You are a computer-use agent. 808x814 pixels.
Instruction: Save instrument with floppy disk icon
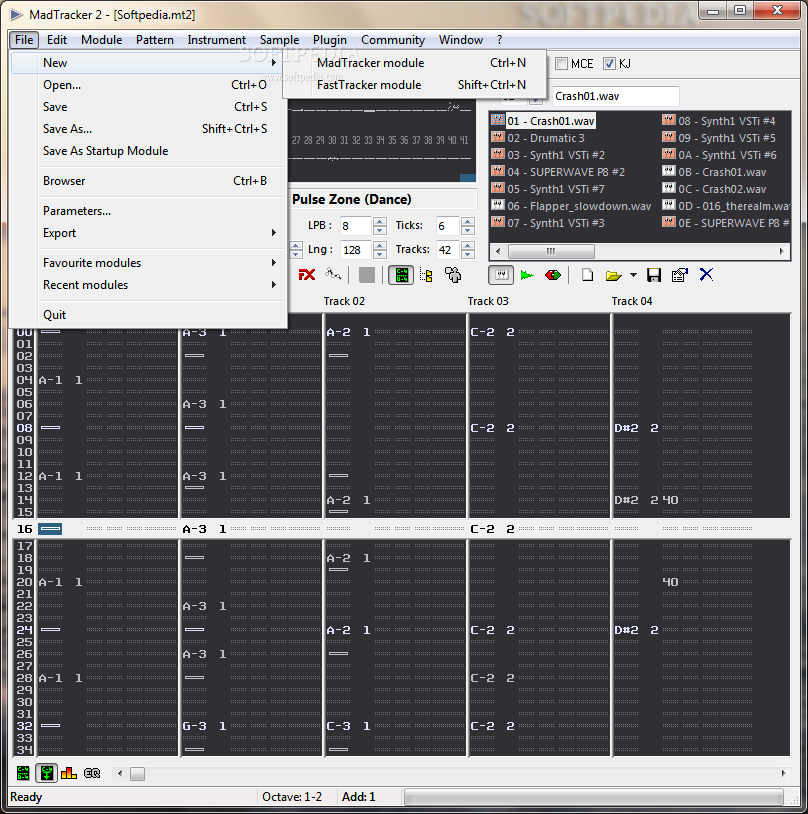tap(654, 275)
